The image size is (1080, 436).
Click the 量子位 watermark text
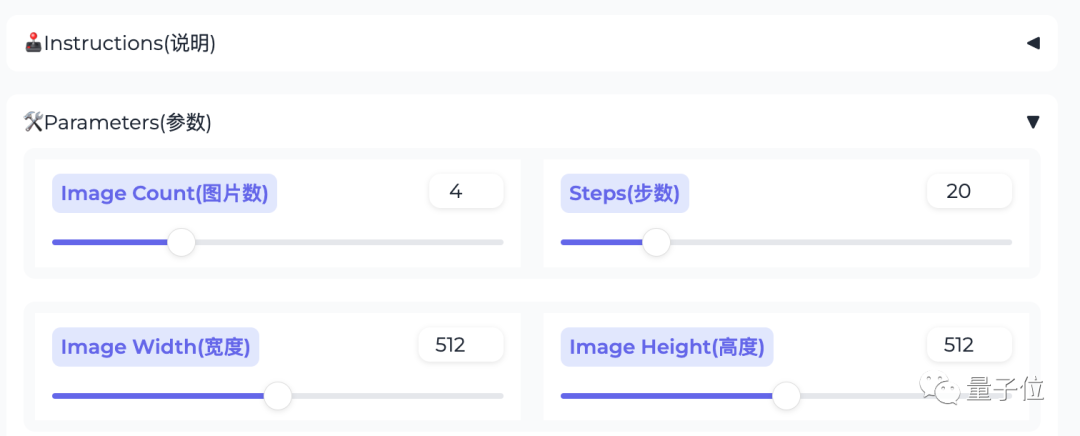tap(1005, 389)
